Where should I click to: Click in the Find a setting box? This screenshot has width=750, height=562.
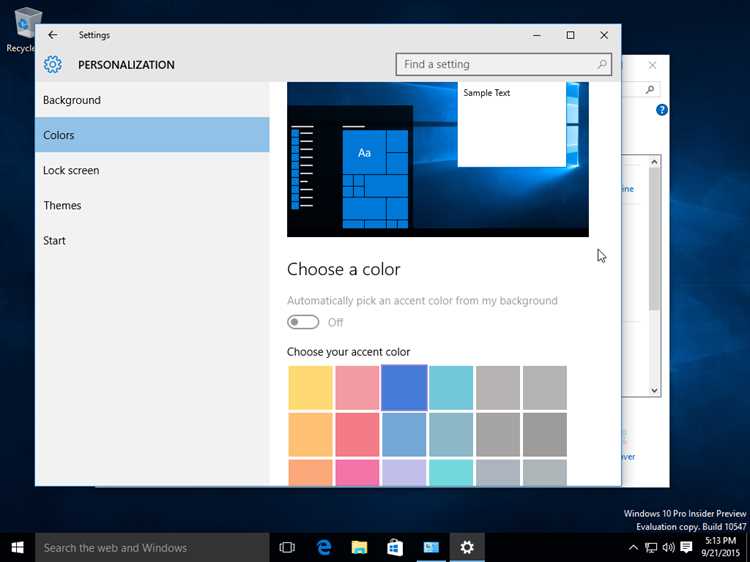click(504, 64)
